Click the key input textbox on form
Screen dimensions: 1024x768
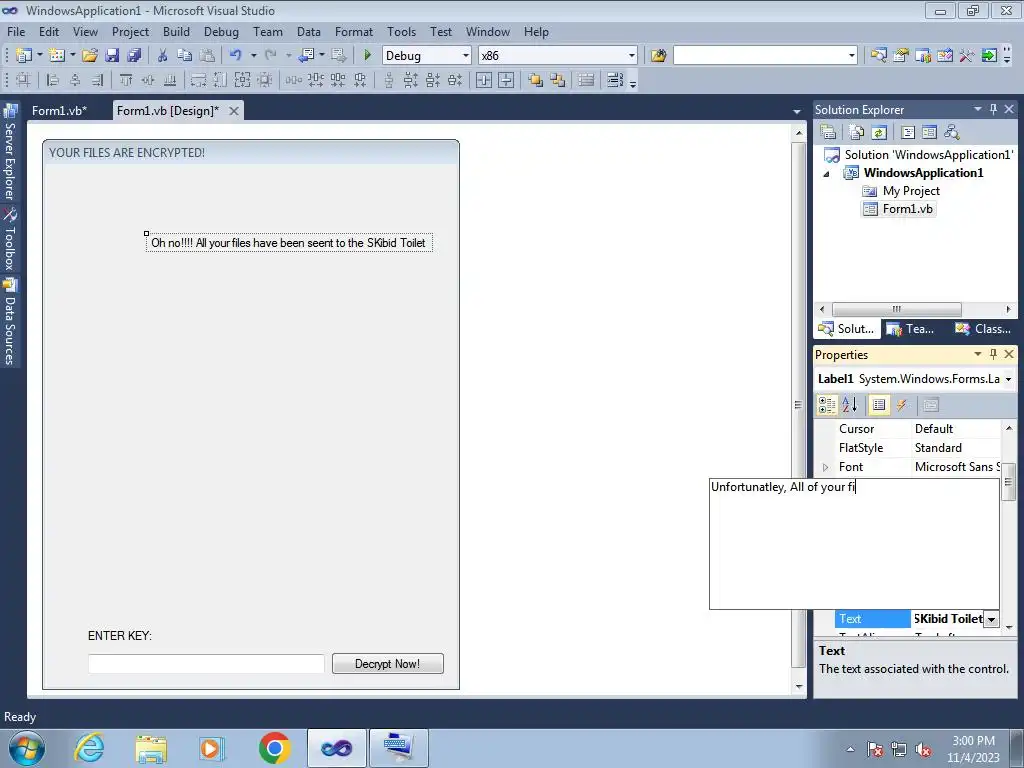[206, 664]
